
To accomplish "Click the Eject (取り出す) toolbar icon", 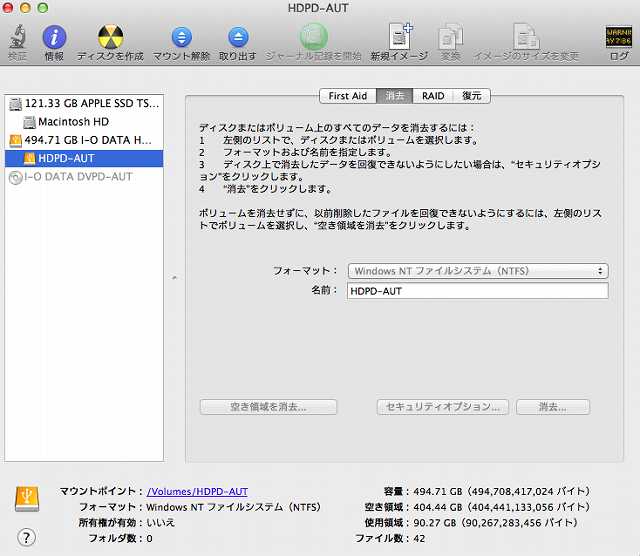I will click(238, 37).
